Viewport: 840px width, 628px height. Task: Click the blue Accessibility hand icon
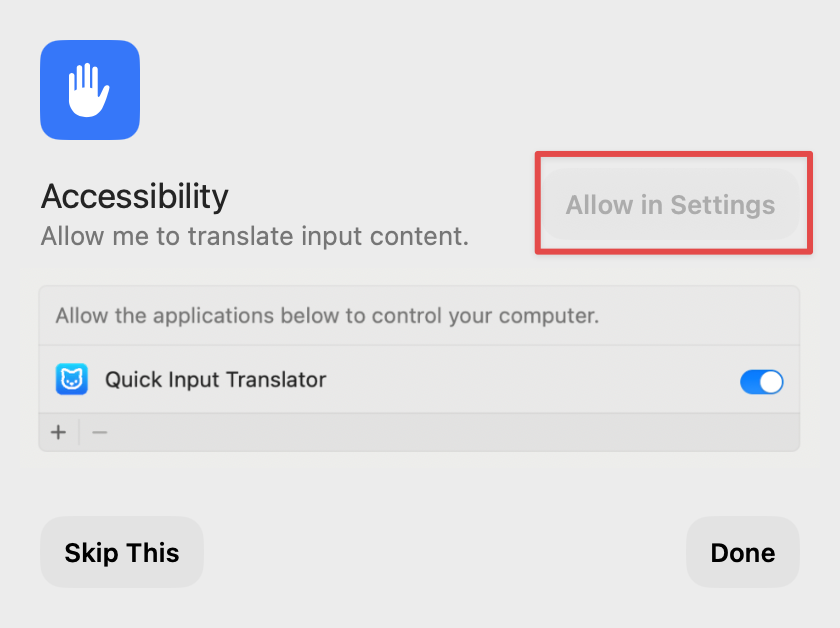pos(90,90)
